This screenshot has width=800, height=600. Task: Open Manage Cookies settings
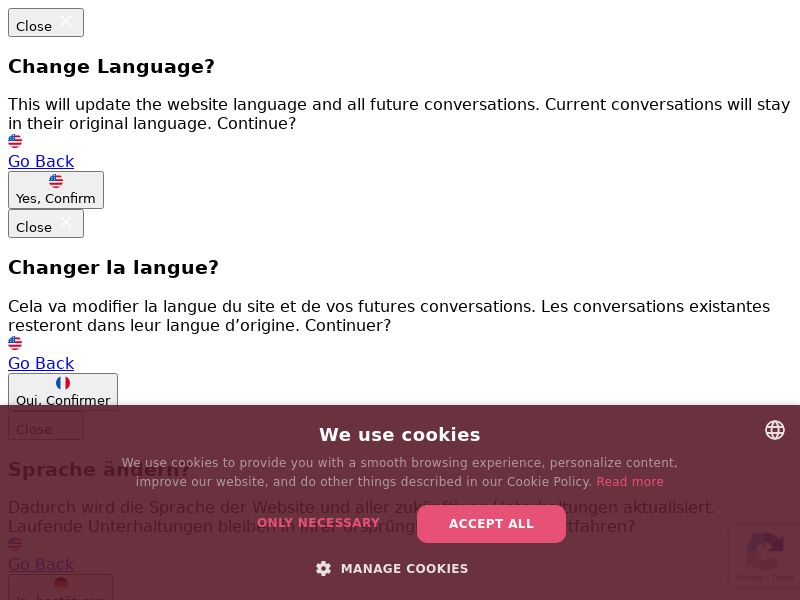point(392,568)
